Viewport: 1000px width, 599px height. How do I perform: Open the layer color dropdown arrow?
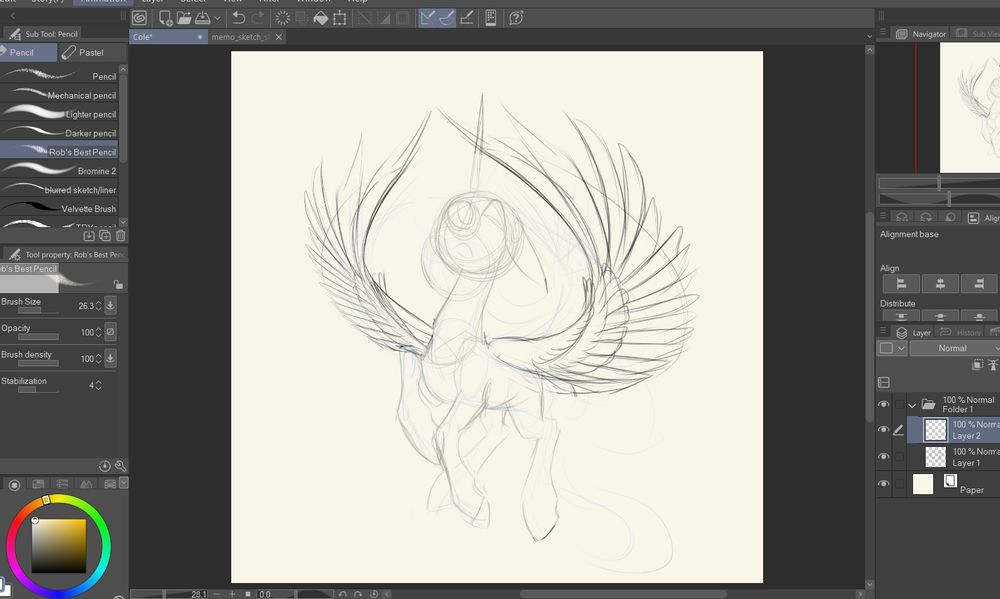[901, 348]
